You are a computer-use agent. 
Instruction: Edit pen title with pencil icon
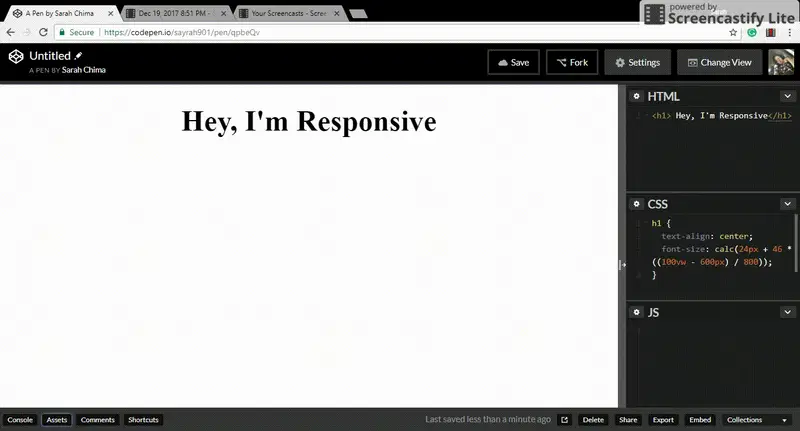pyautogui.click(x=78, y=56)
